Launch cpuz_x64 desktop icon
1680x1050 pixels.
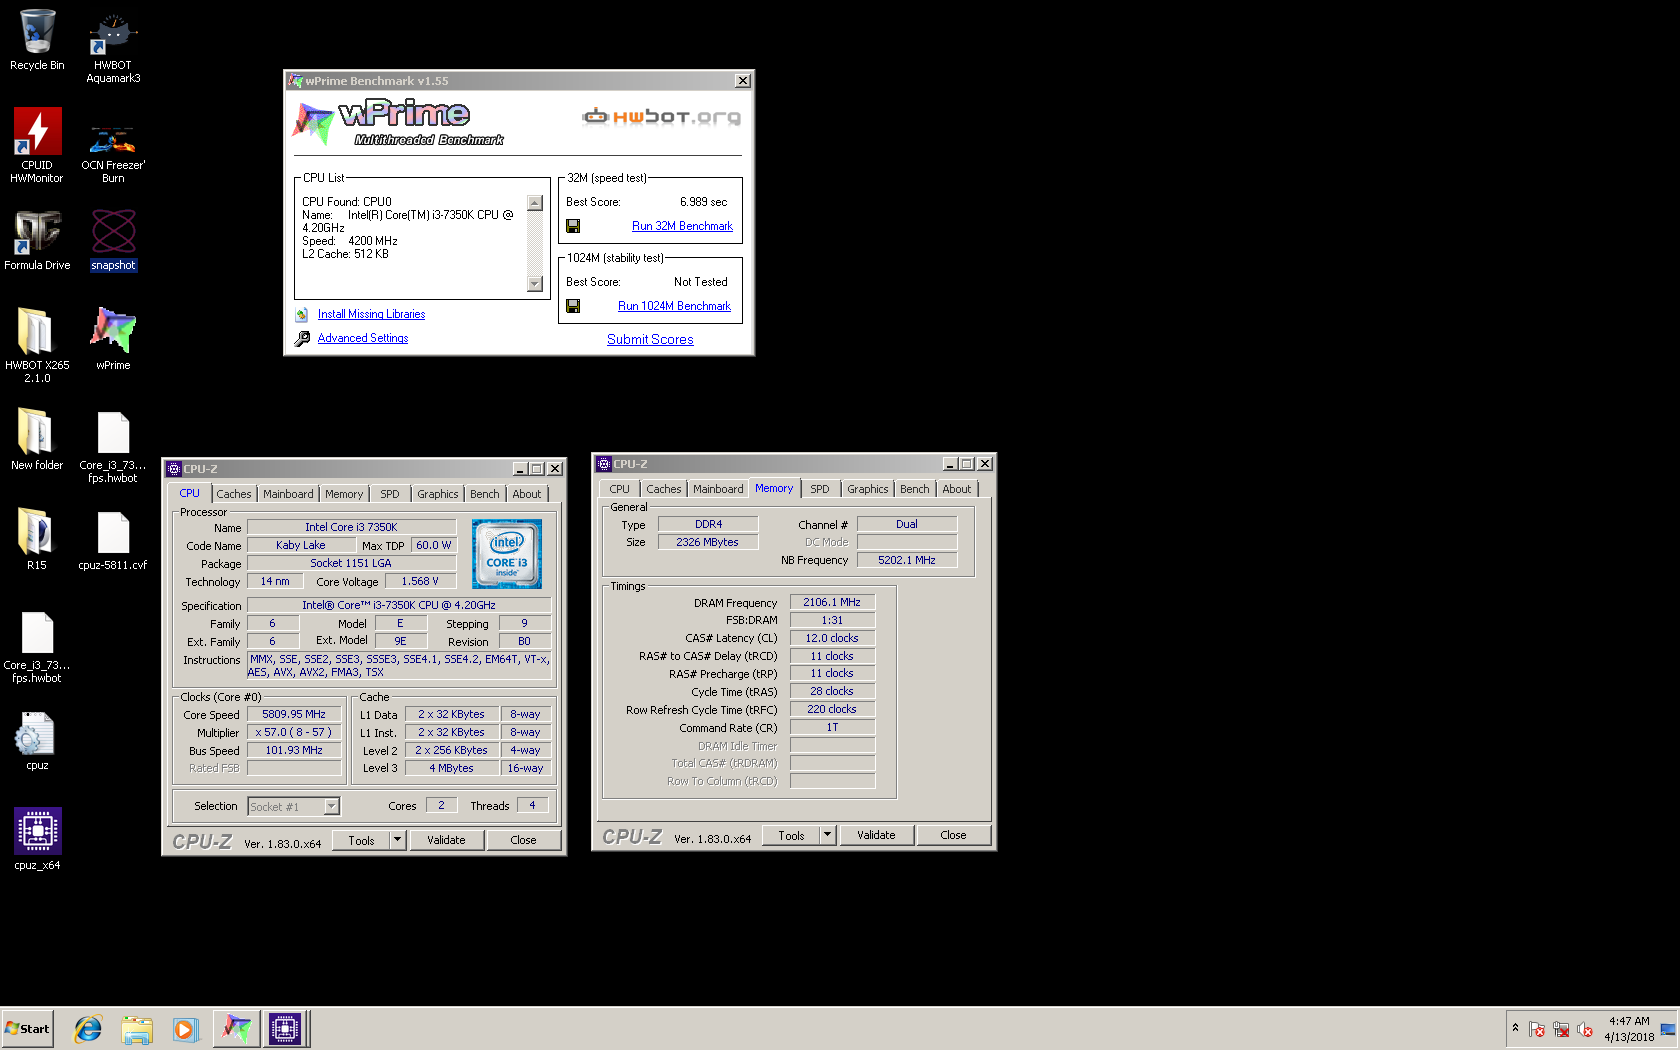point(37,838)
